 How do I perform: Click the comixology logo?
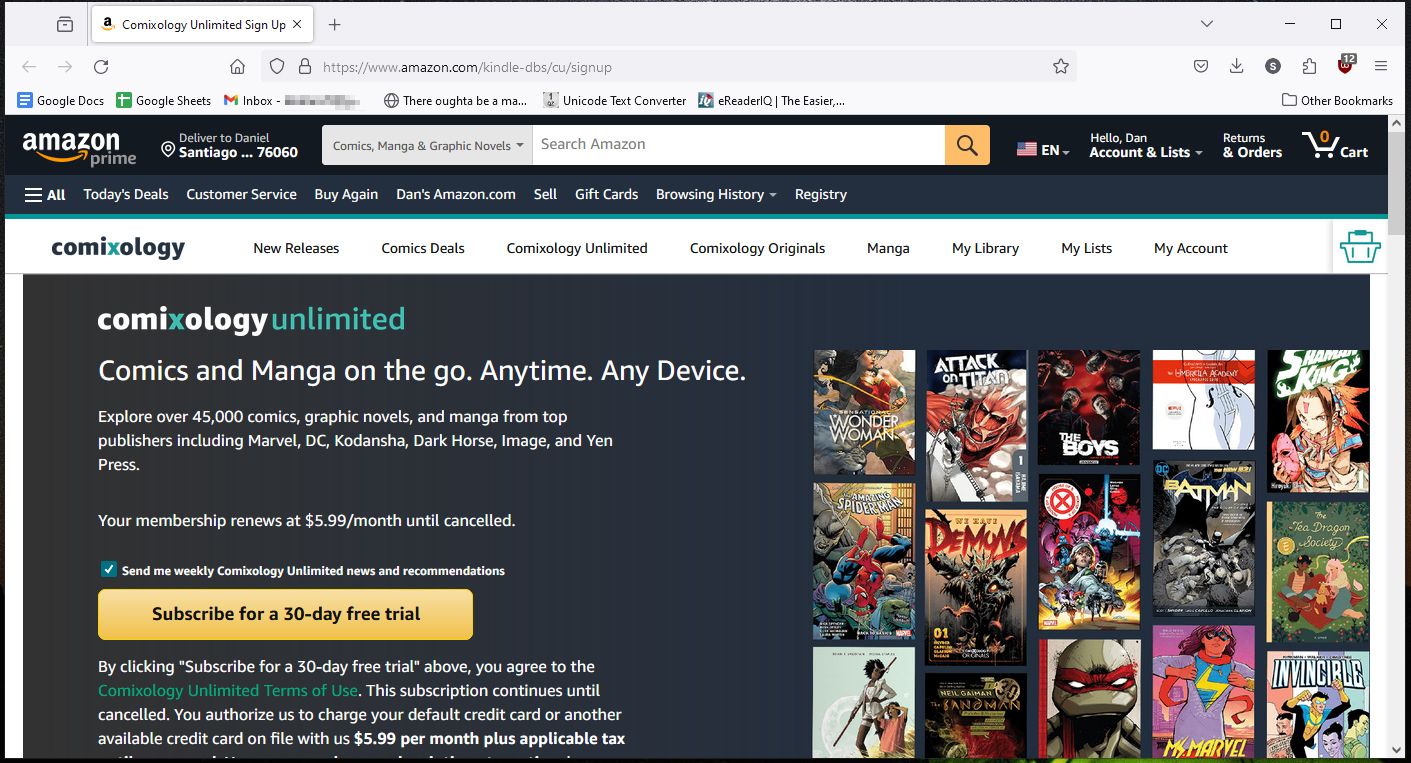coord(118,247)
